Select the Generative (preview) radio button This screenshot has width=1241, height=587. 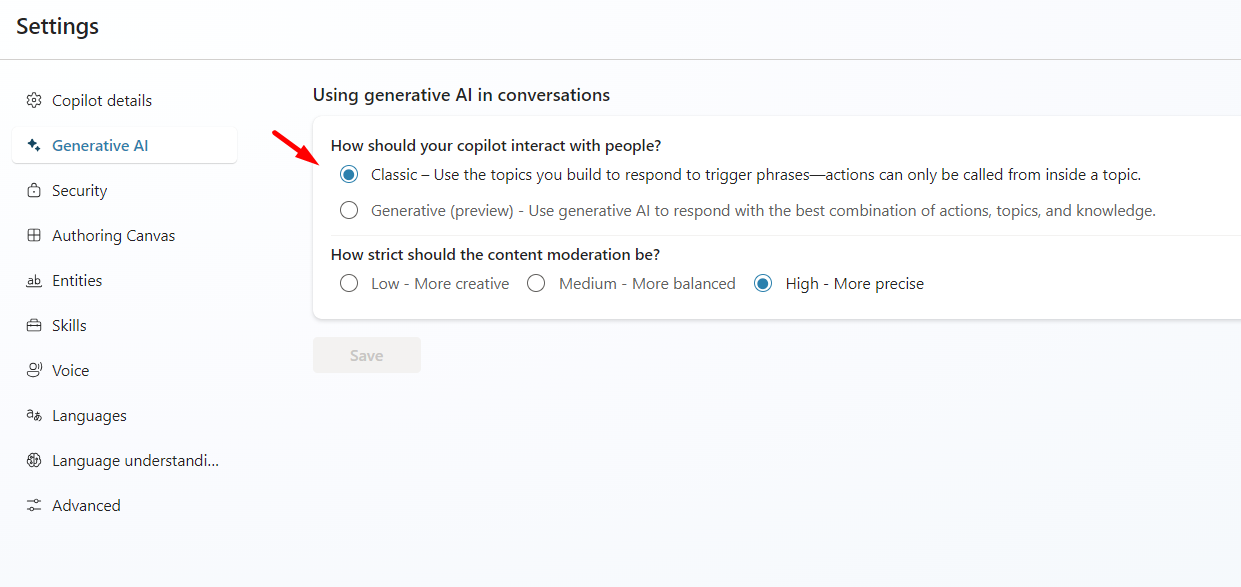[x=349, y=211]
